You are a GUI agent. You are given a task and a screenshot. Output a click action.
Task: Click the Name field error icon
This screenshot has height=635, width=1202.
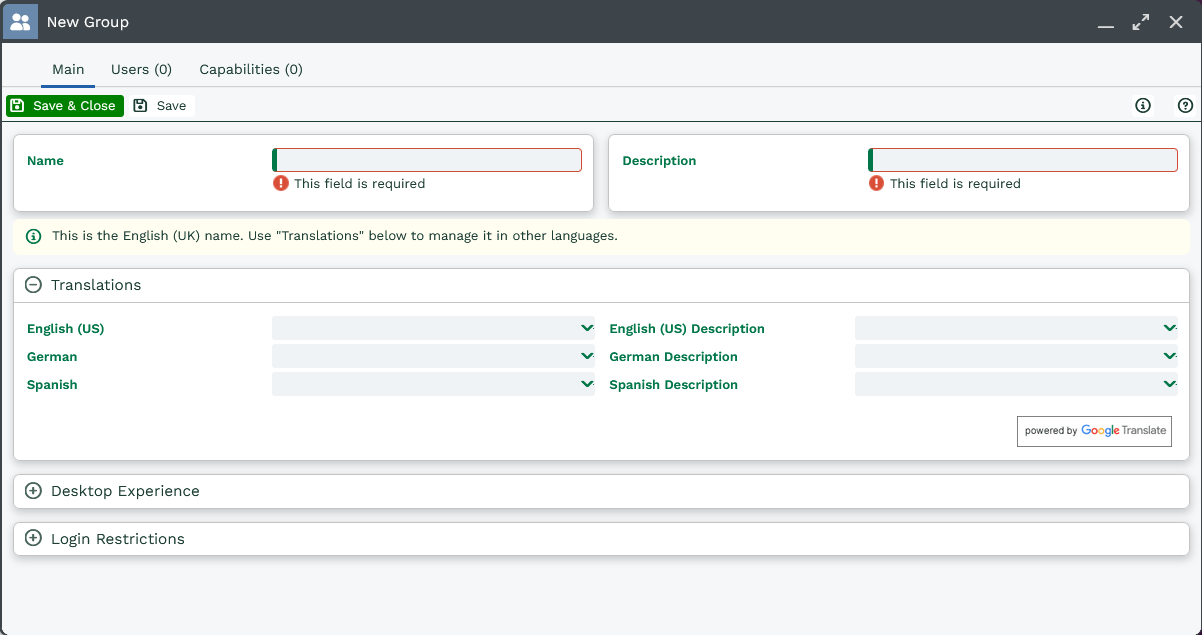tap(281, 183)
